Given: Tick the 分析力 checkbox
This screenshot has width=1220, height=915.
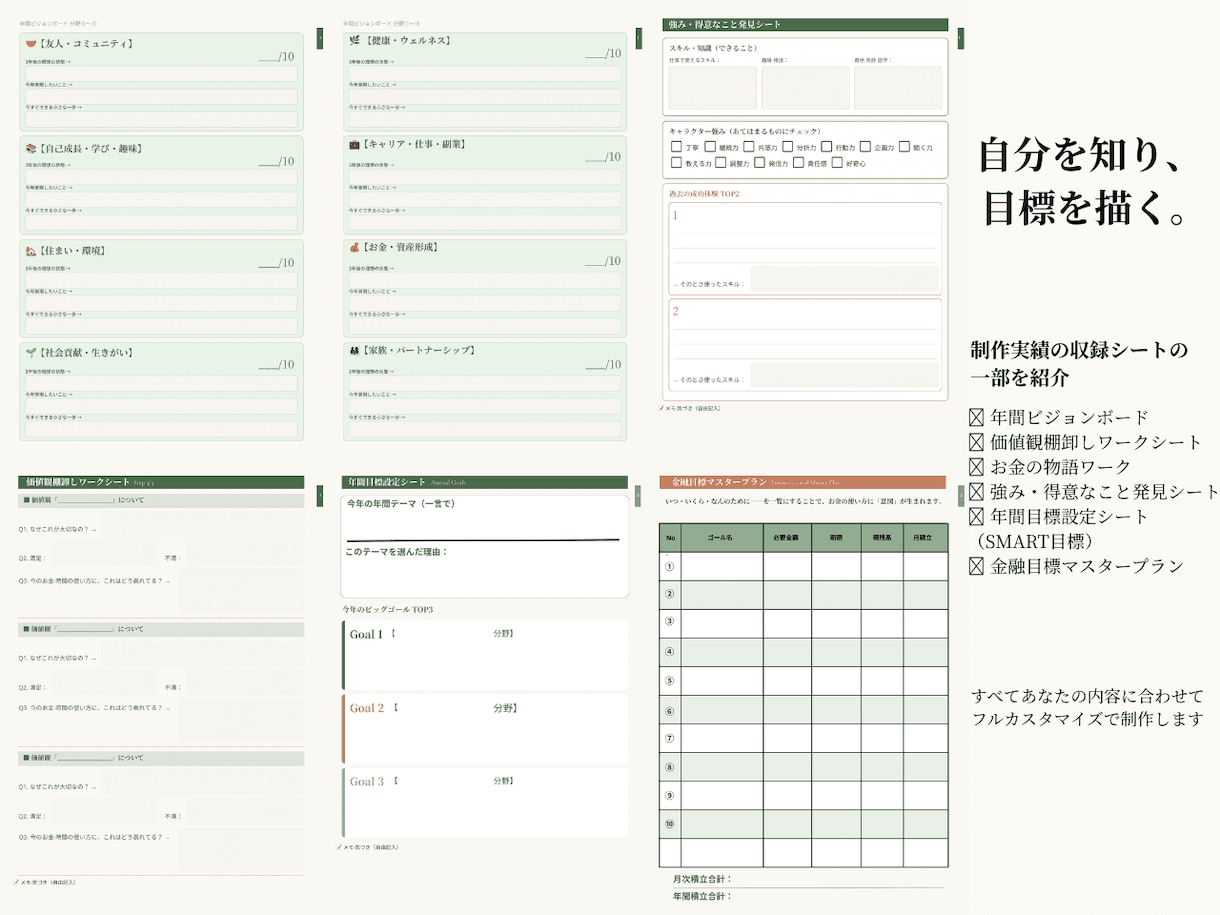Looking at the screenshot, I should tap(788, 147).
